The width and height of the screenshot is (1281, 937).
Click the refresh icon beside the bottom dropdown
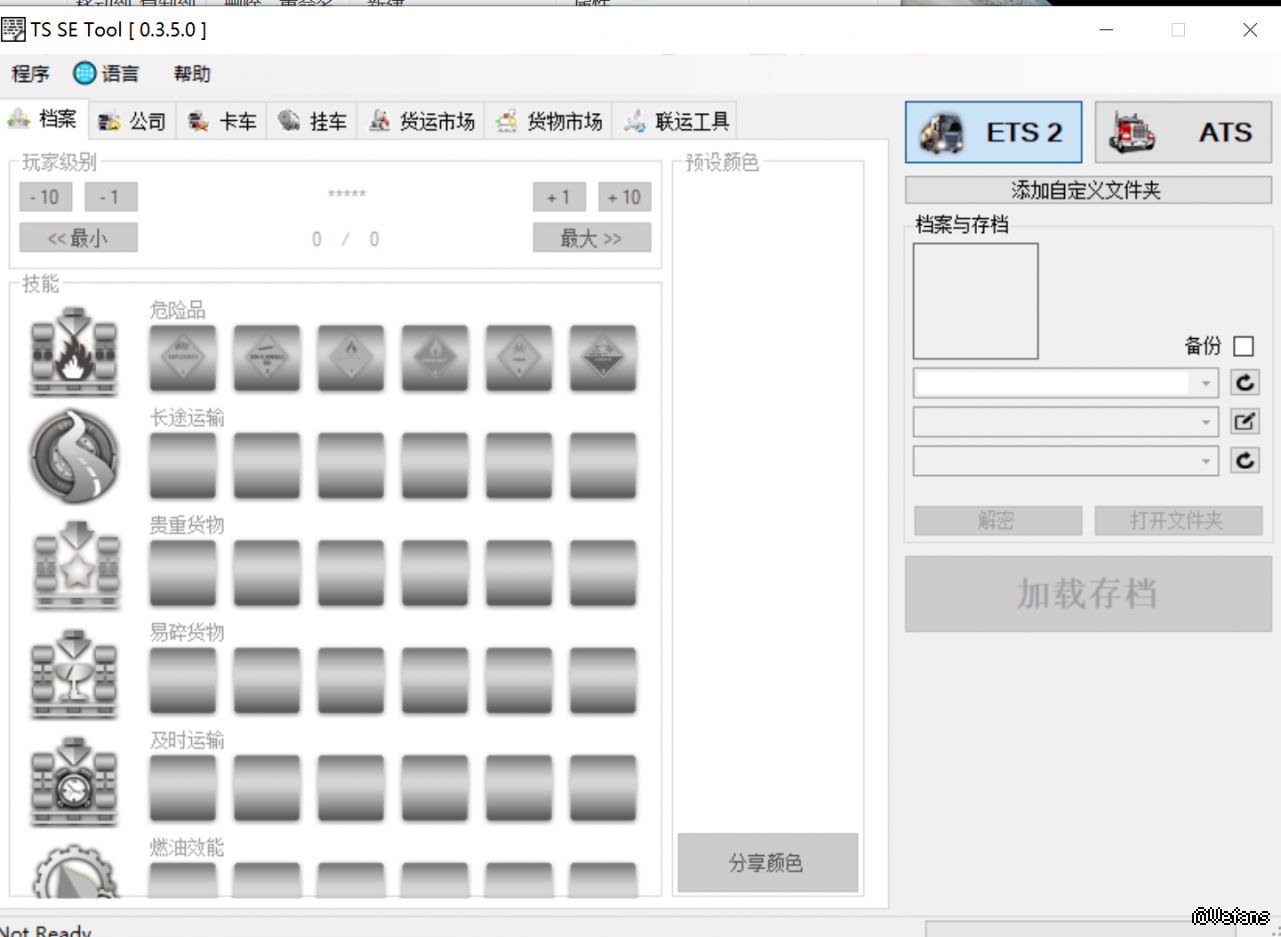coord(1244,460)
